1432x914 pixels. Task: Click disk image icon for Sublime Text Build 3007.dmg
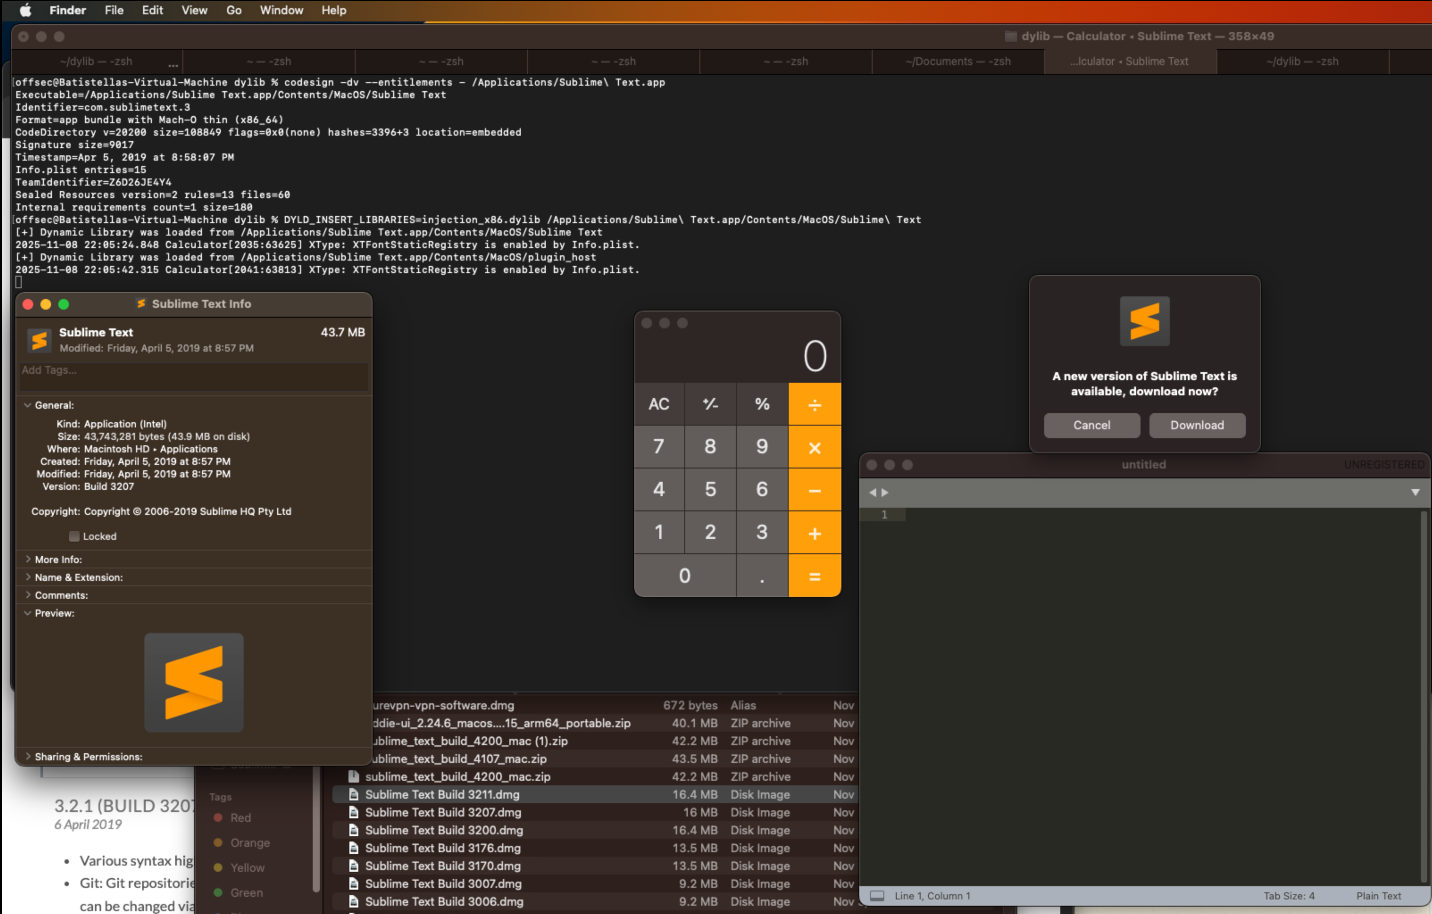353,884
